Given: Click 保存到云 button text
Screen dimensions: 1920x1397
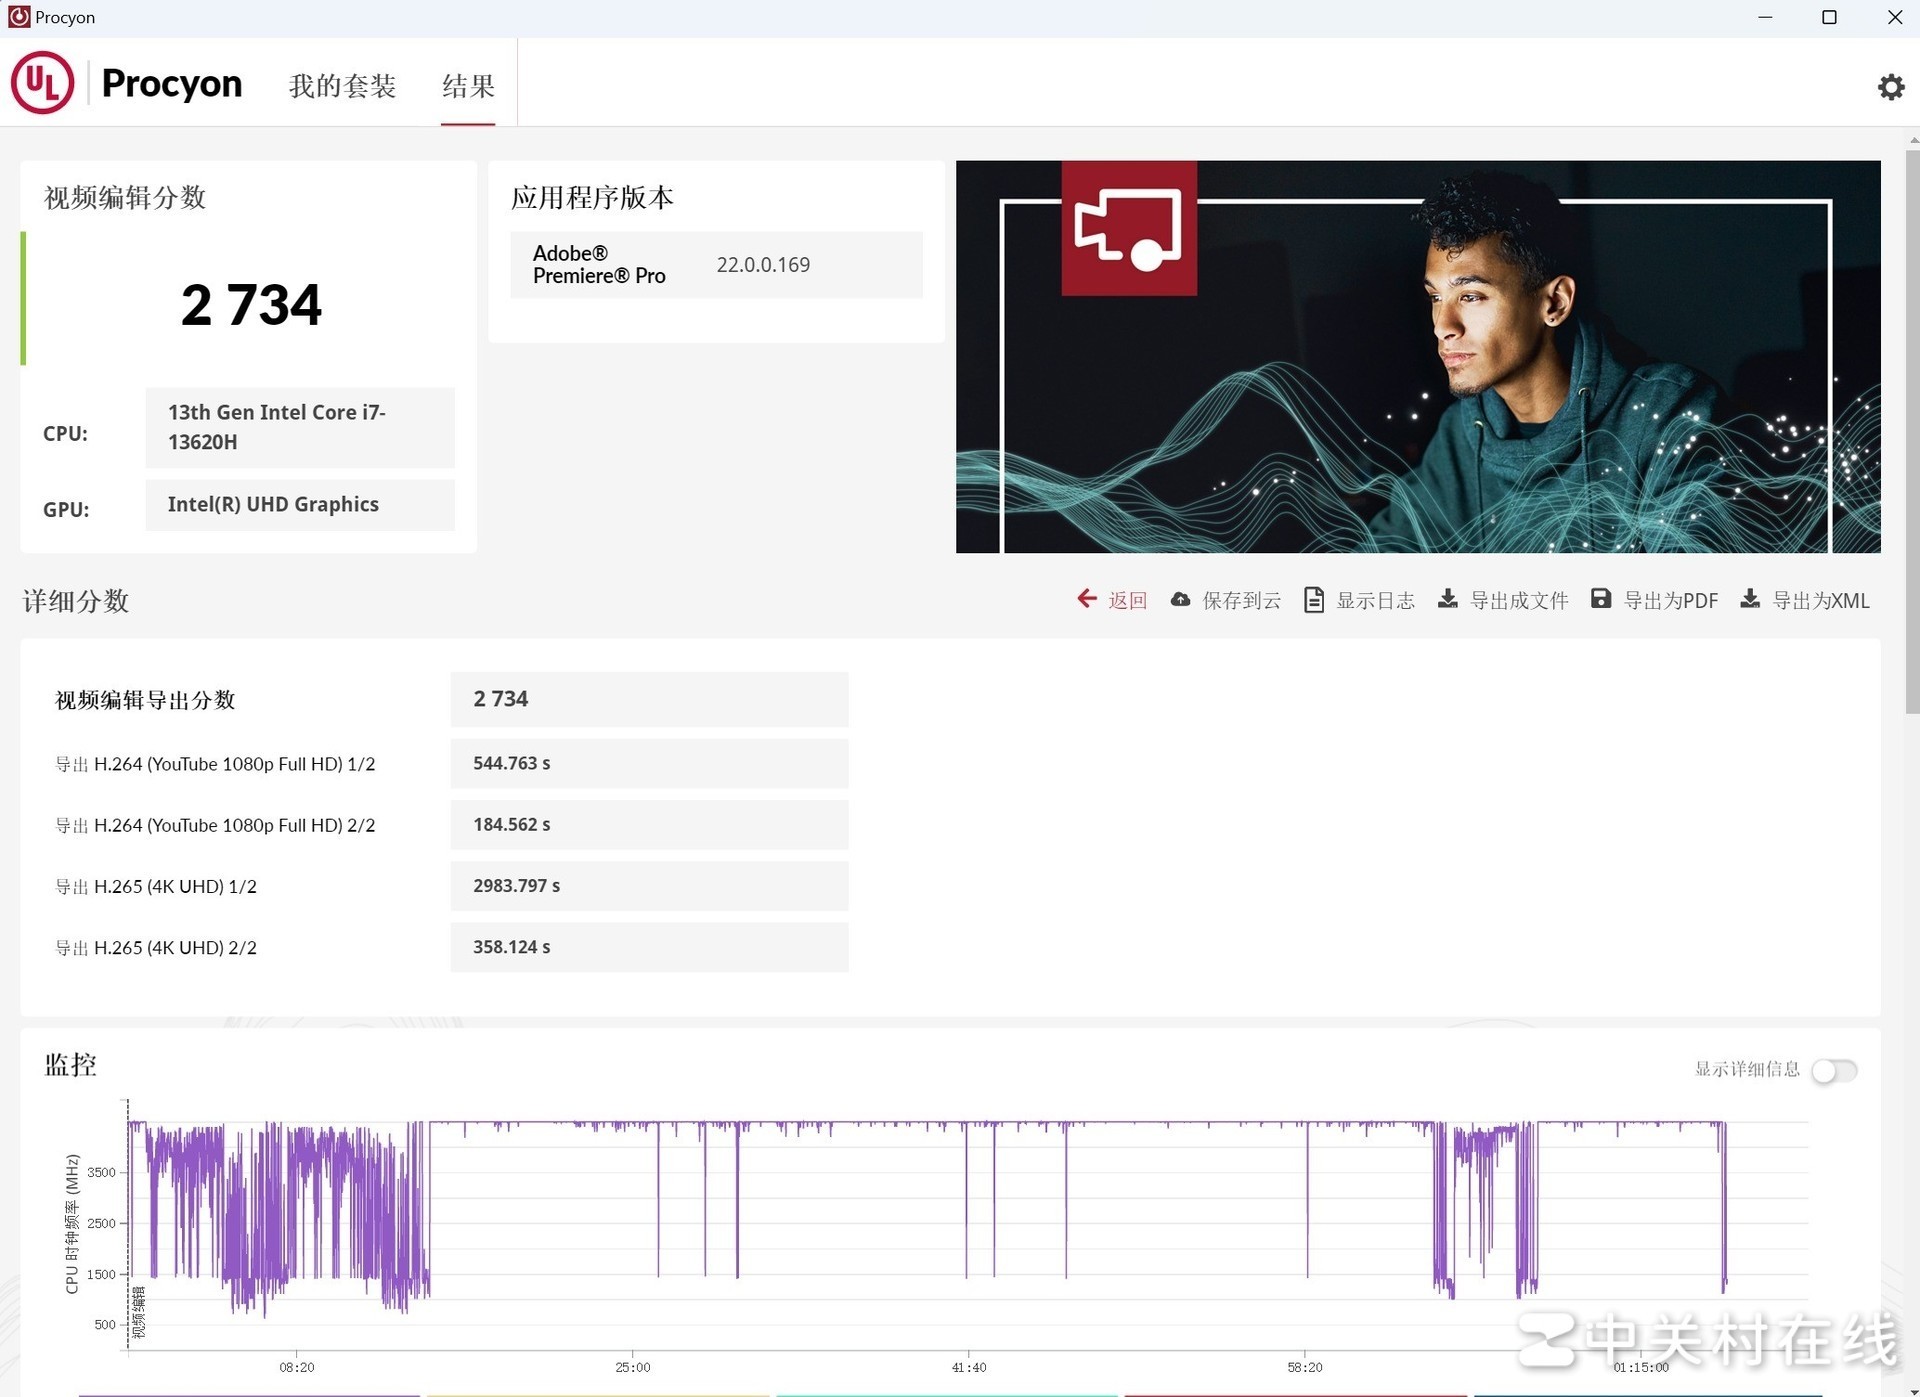Looking at the screenshot, I should tap(1241, 601).
